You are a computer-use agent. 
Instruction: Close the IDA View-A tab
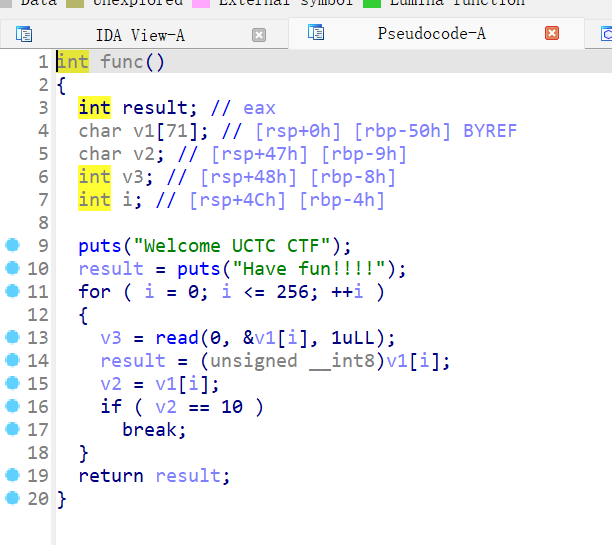259,35
